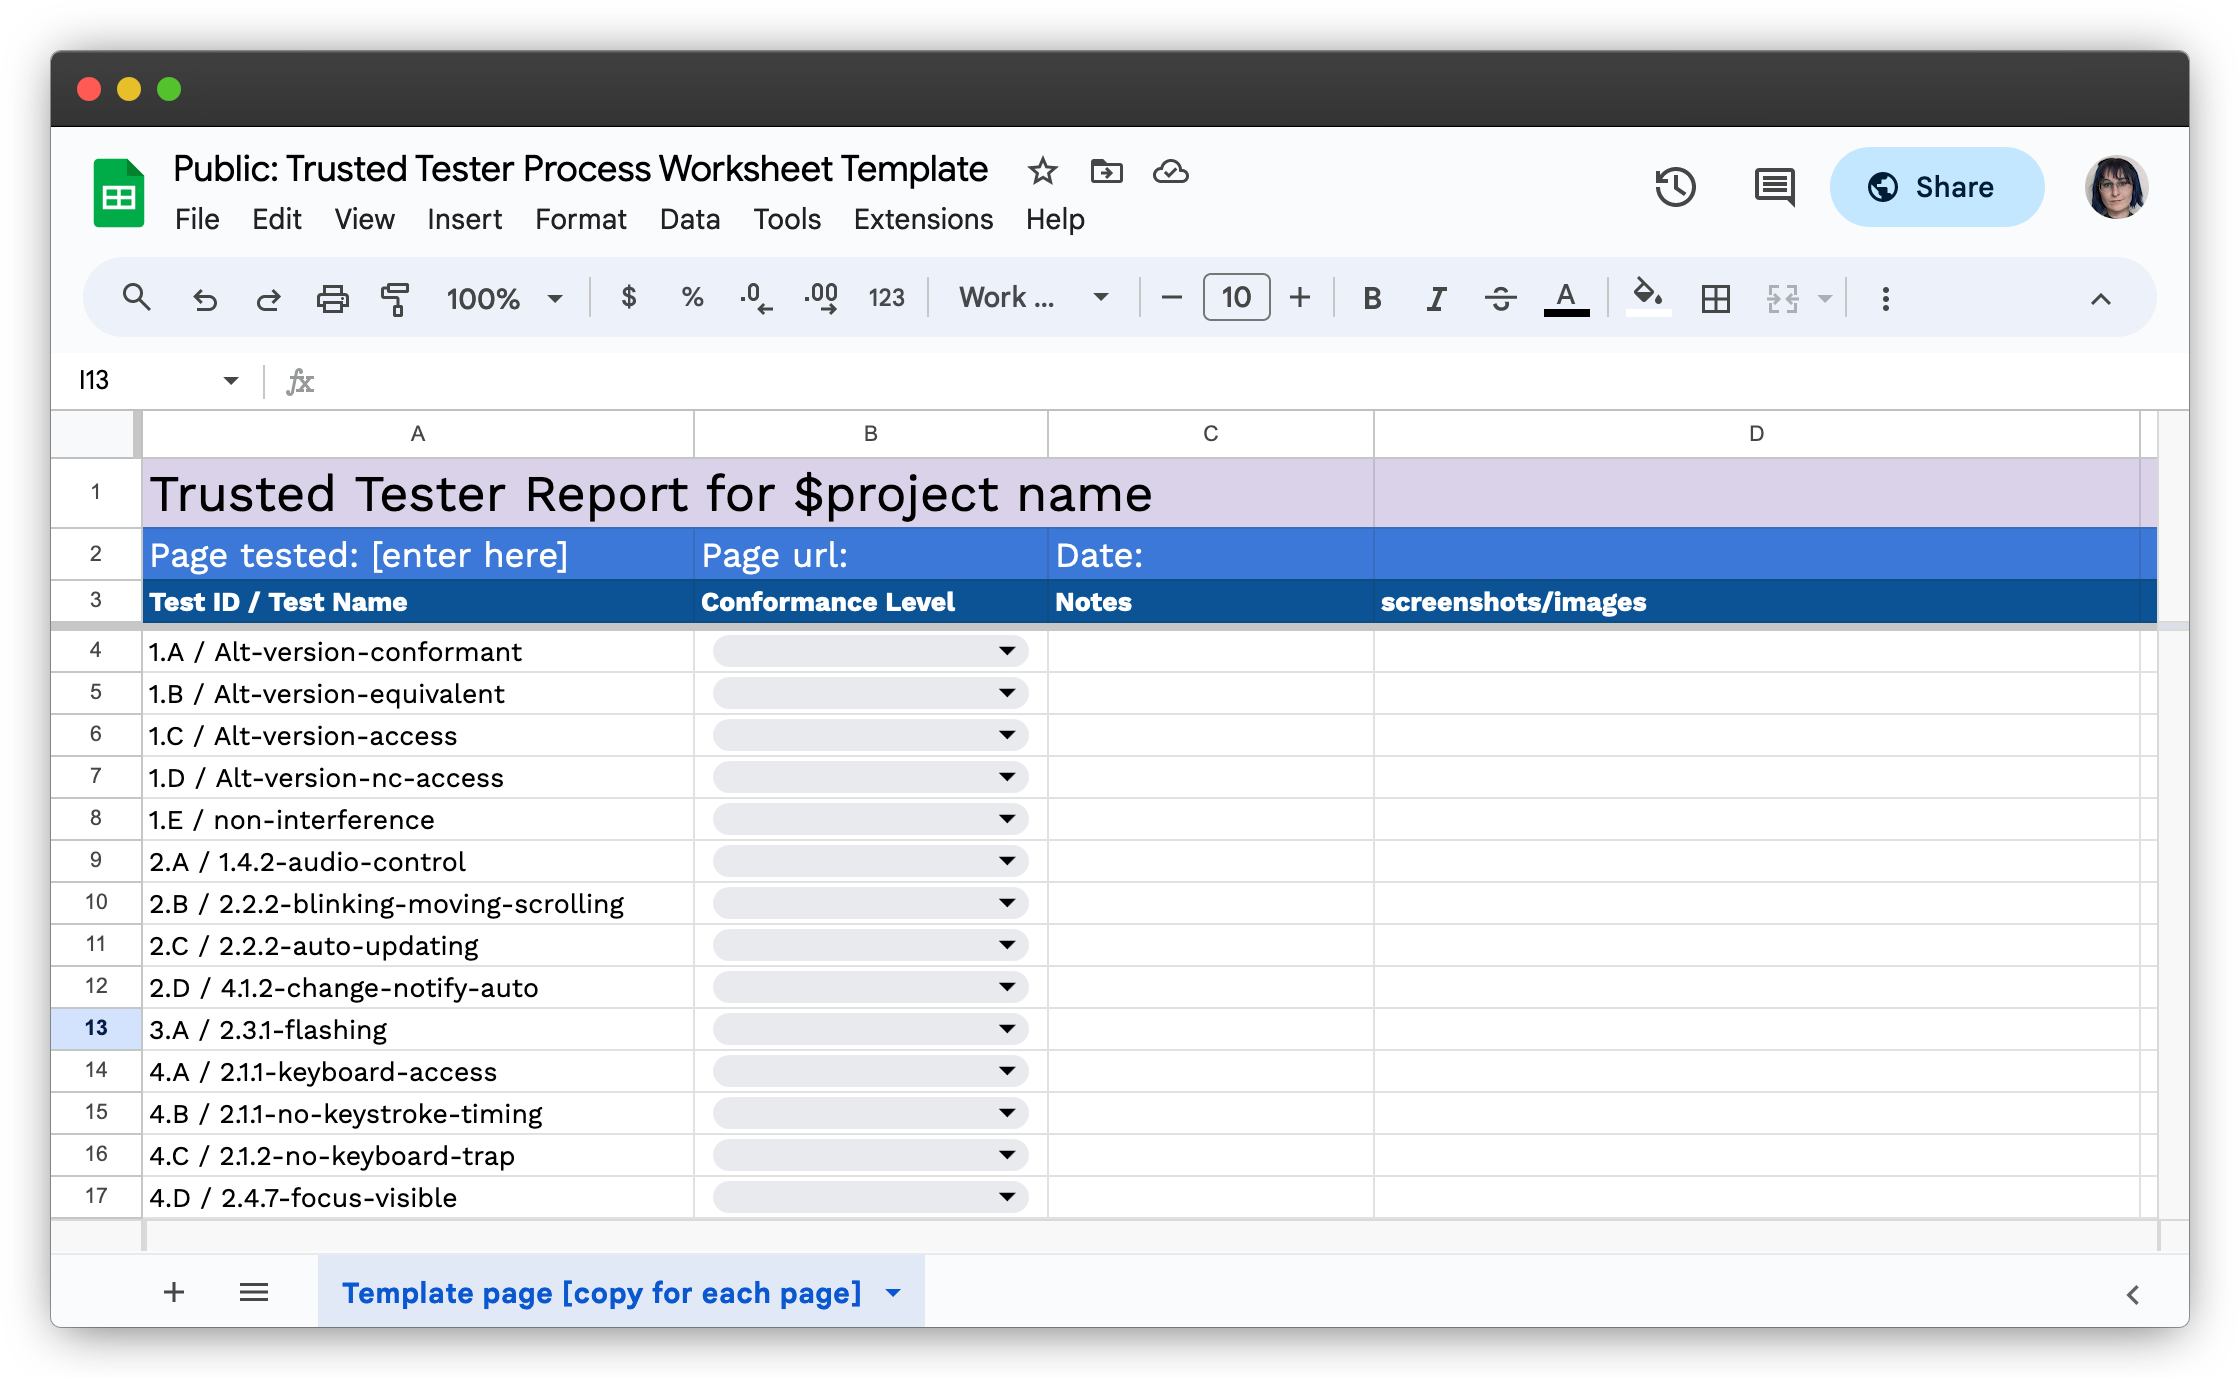Open version history clock icon

point(1675,187)
